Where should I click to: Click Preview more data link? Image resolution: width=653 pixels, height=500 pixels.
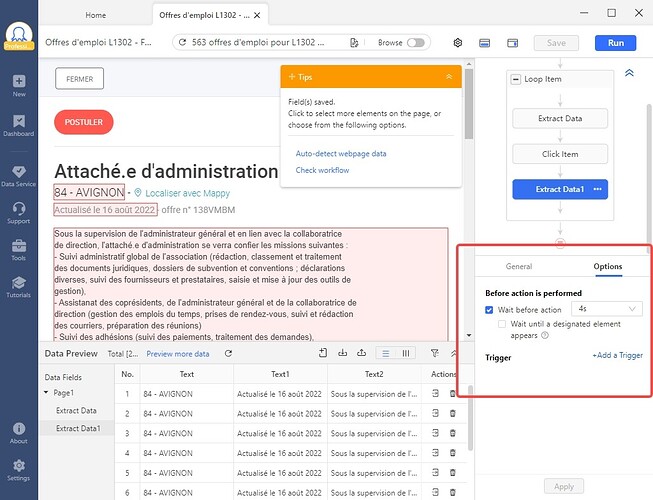(178, 354)
